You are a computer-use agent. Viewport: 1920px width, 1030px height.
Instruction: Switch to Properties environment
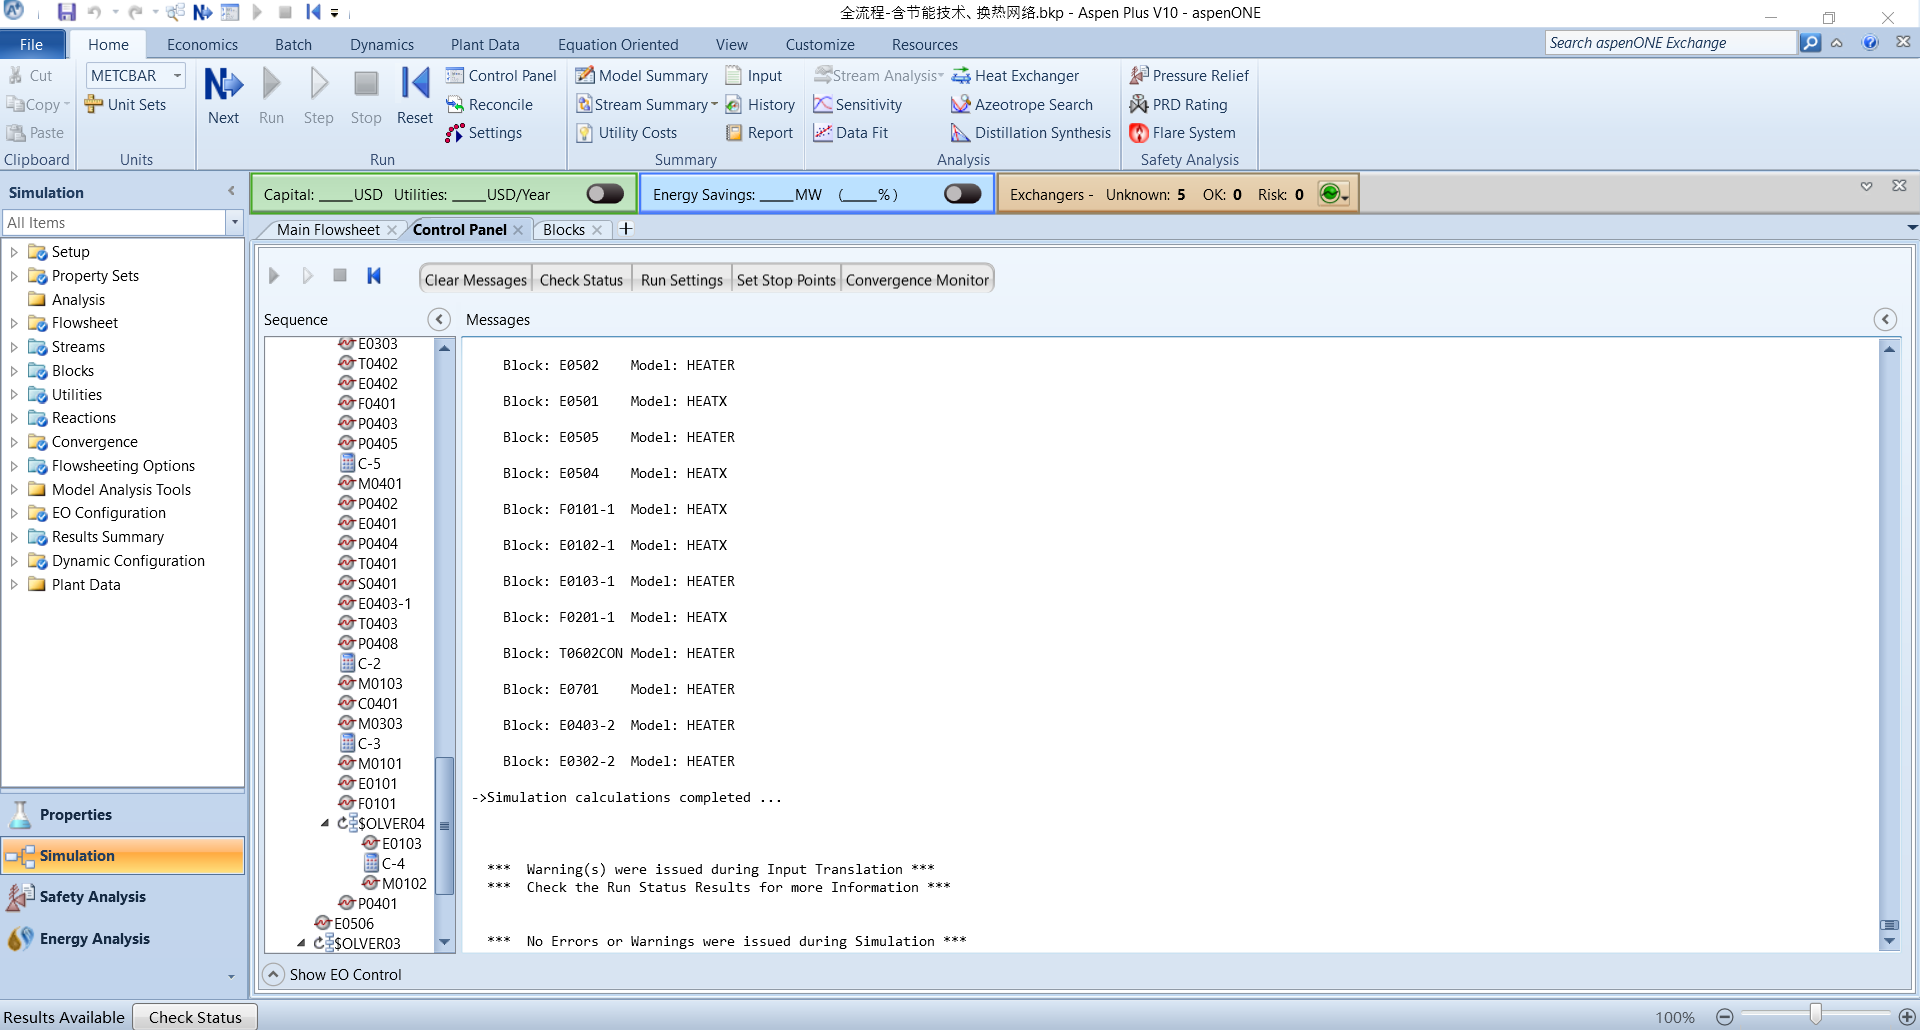point(123,815)
